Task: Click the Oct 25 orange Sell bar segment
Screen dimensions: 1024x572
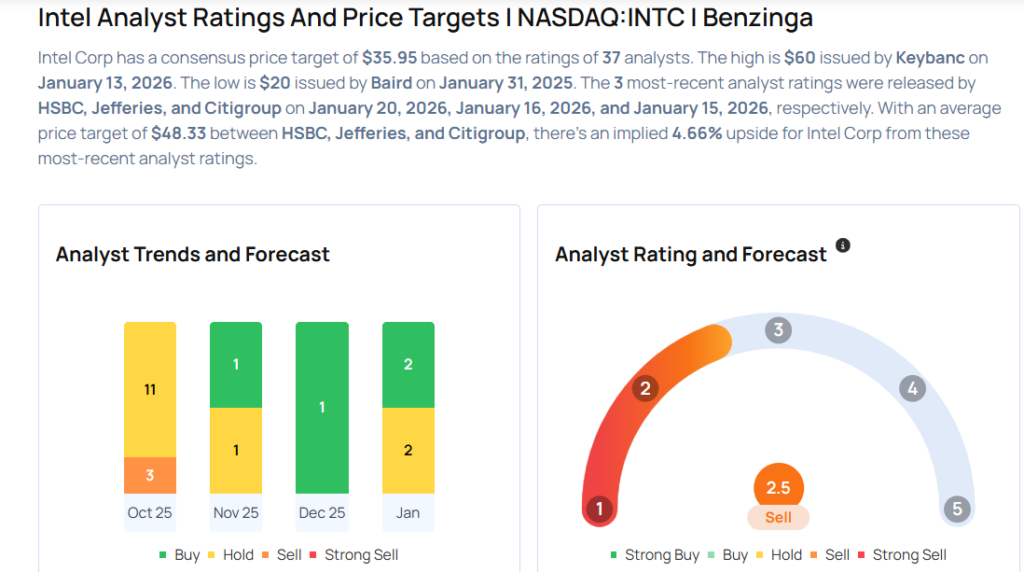Action: click(x=150, y=475)
